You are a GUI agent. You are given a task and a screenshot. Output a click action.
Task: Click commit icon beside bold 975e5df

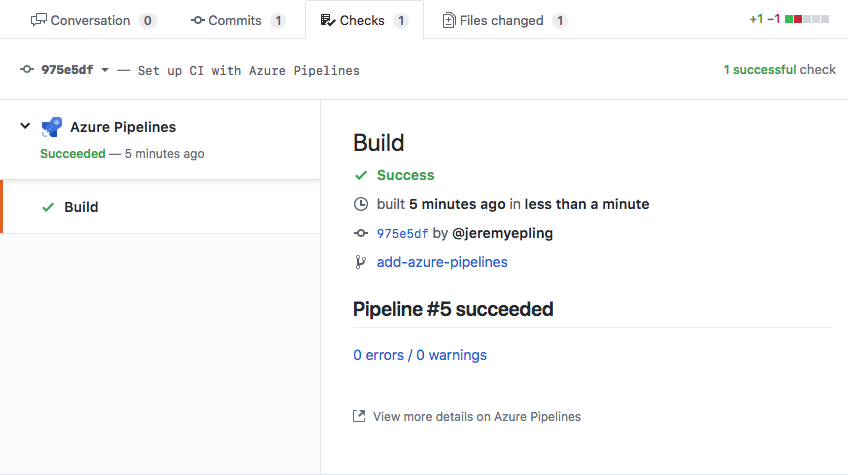tap(27, 69)
